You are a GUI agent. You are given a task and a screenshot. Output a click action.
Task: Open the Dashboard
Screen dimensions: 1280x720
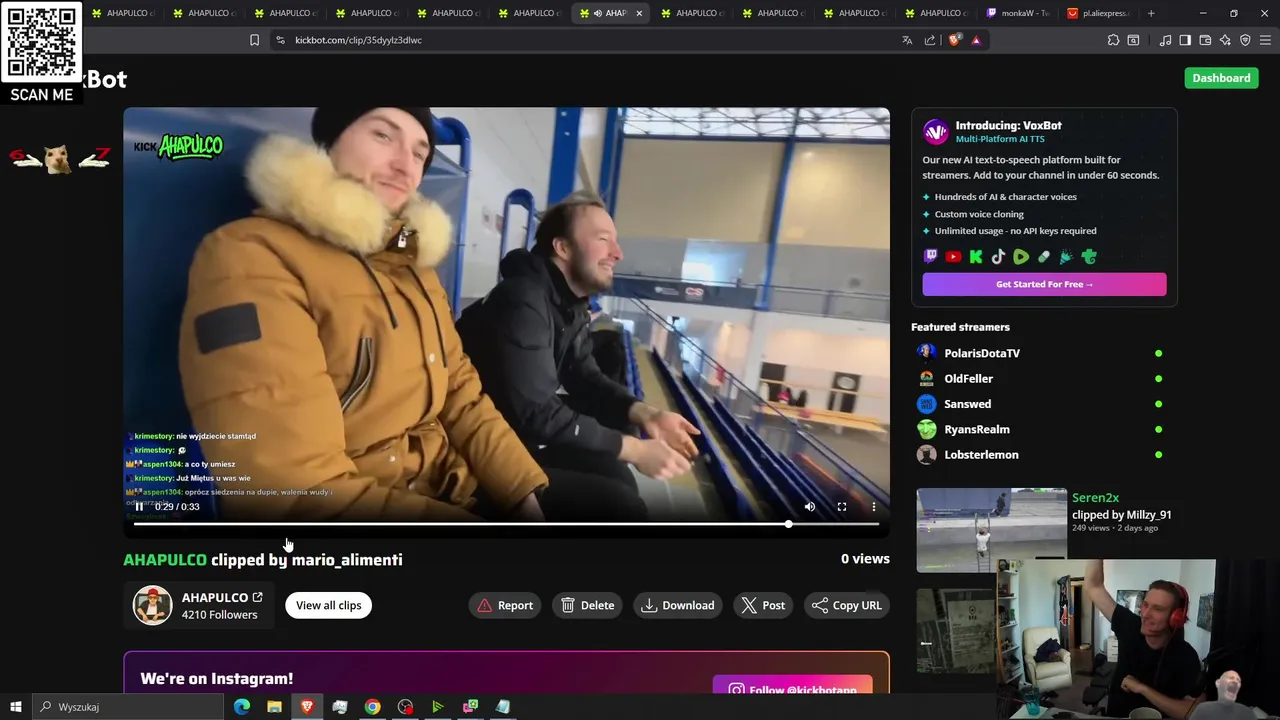[x=1221, y=78]
